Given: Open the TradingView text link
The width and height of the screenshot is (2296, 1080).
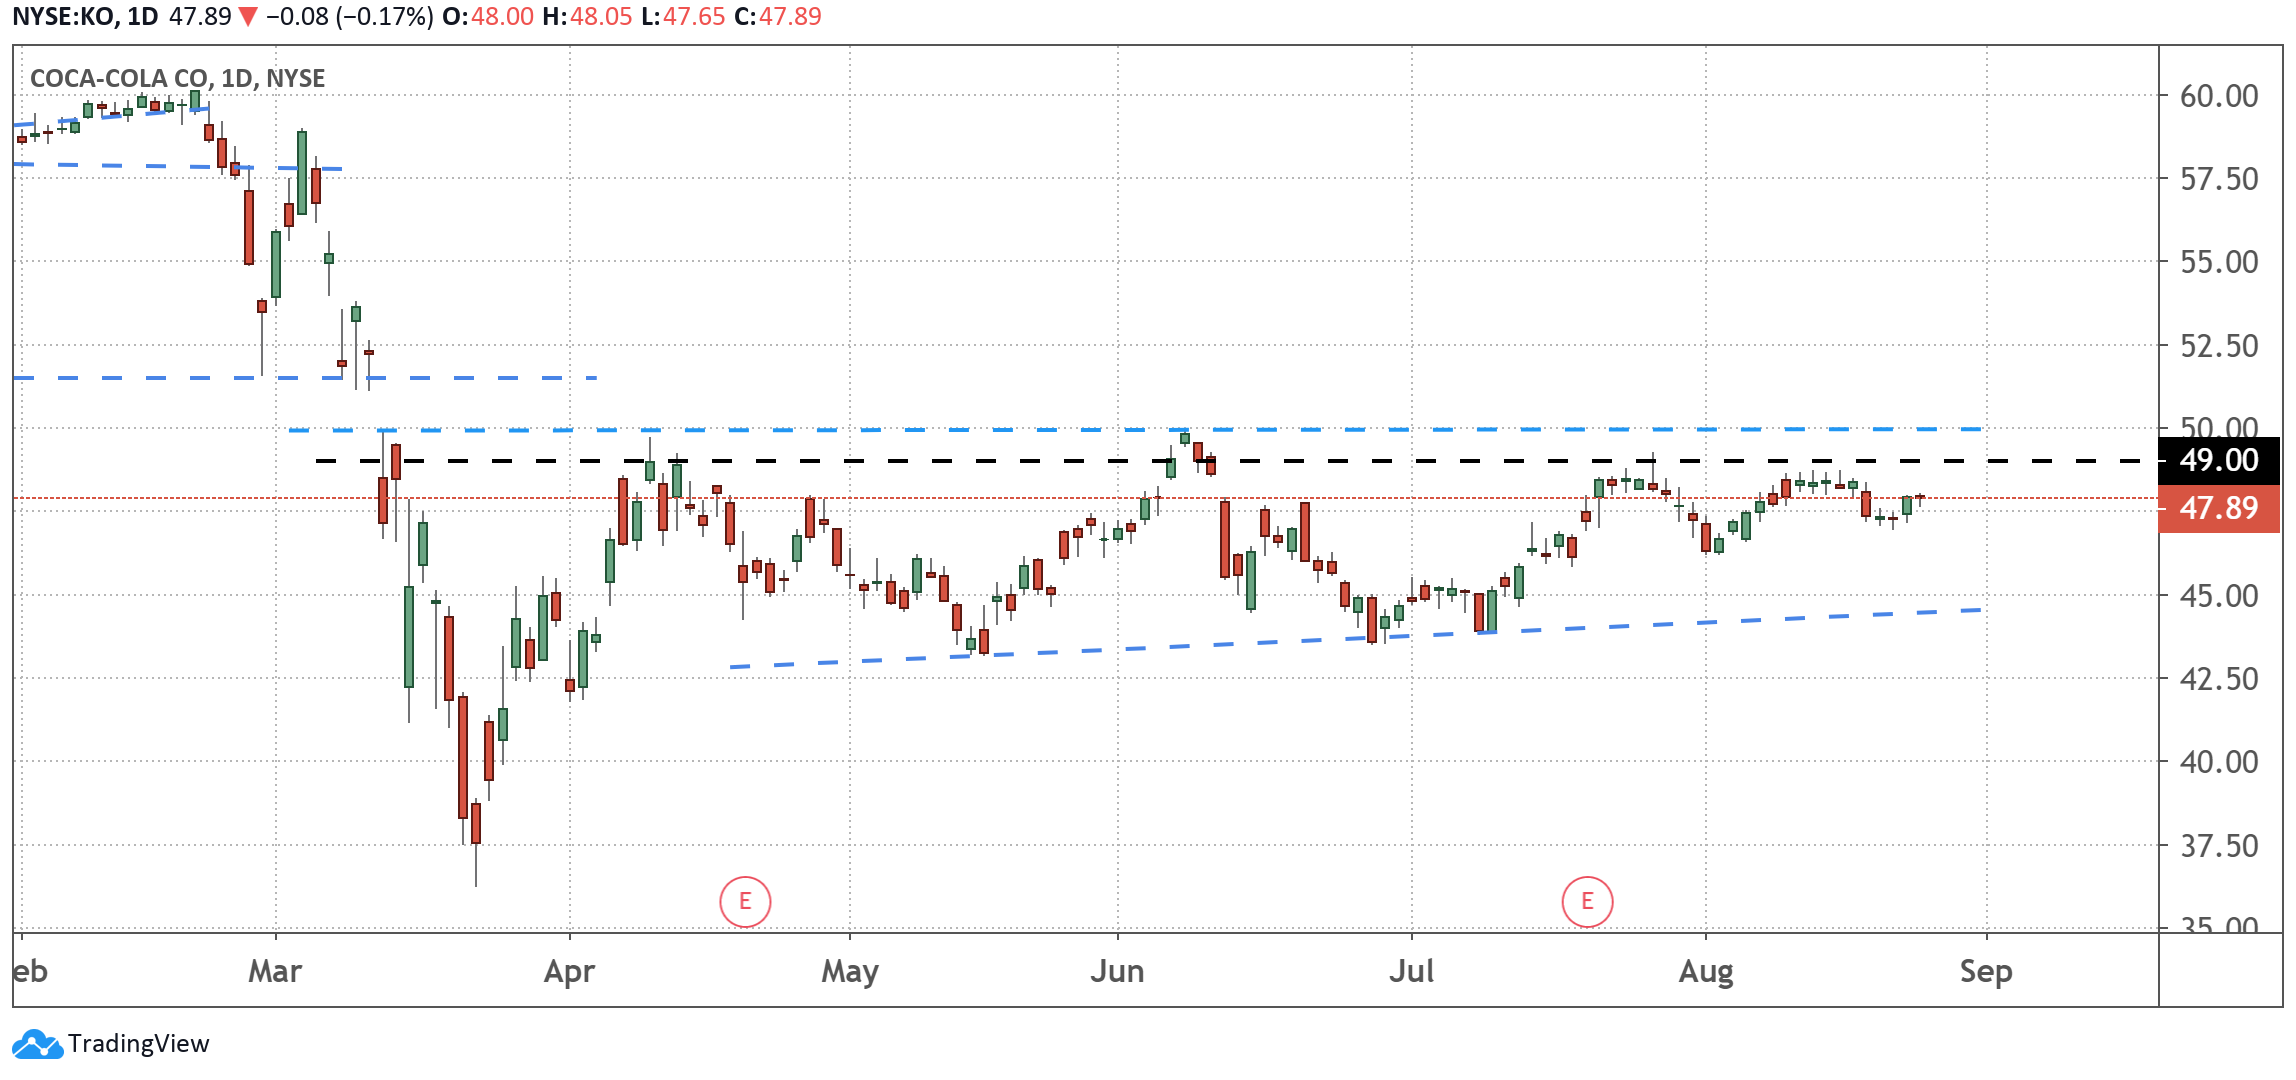Looking at the screenshot, I should tap(139, 1044).
